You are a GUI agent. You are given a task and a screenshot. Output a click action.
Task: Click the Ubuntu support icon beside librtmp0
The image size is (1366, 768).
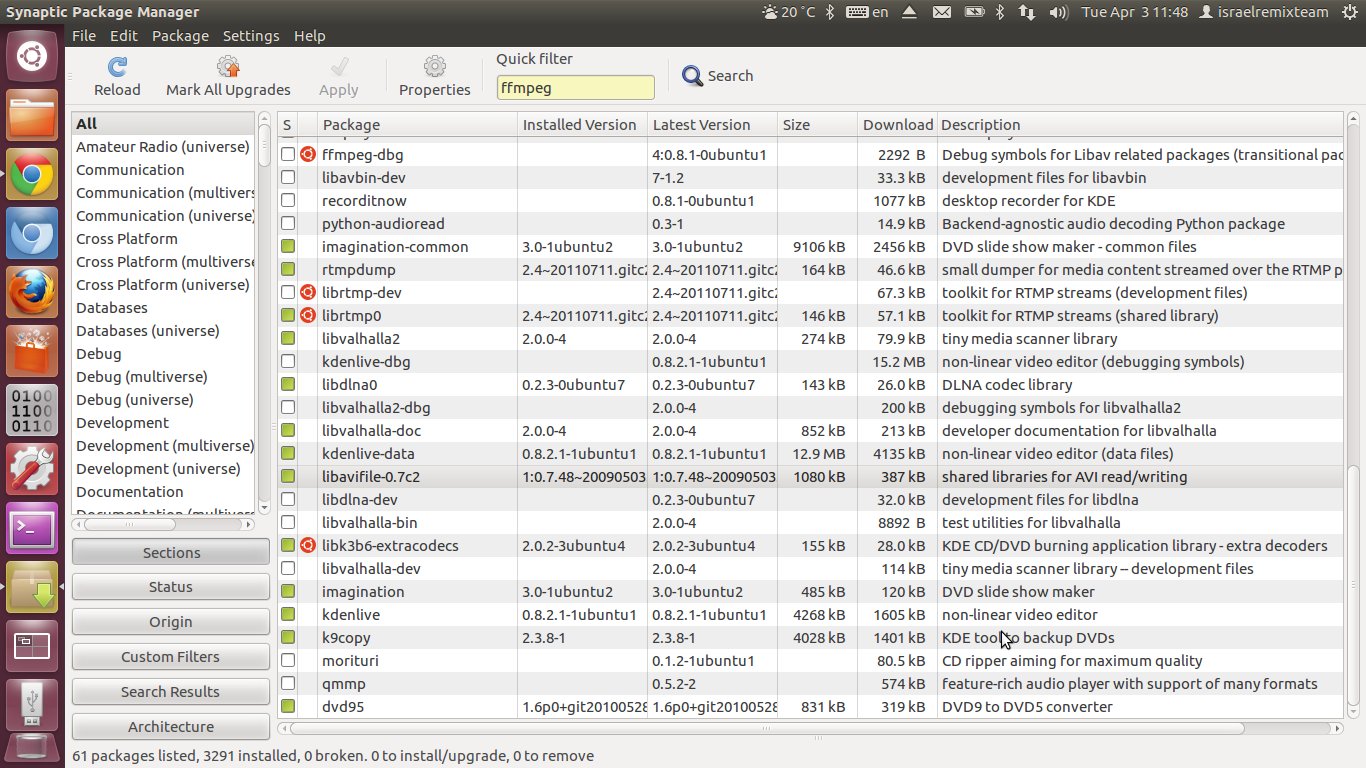(x=308, y=315)
